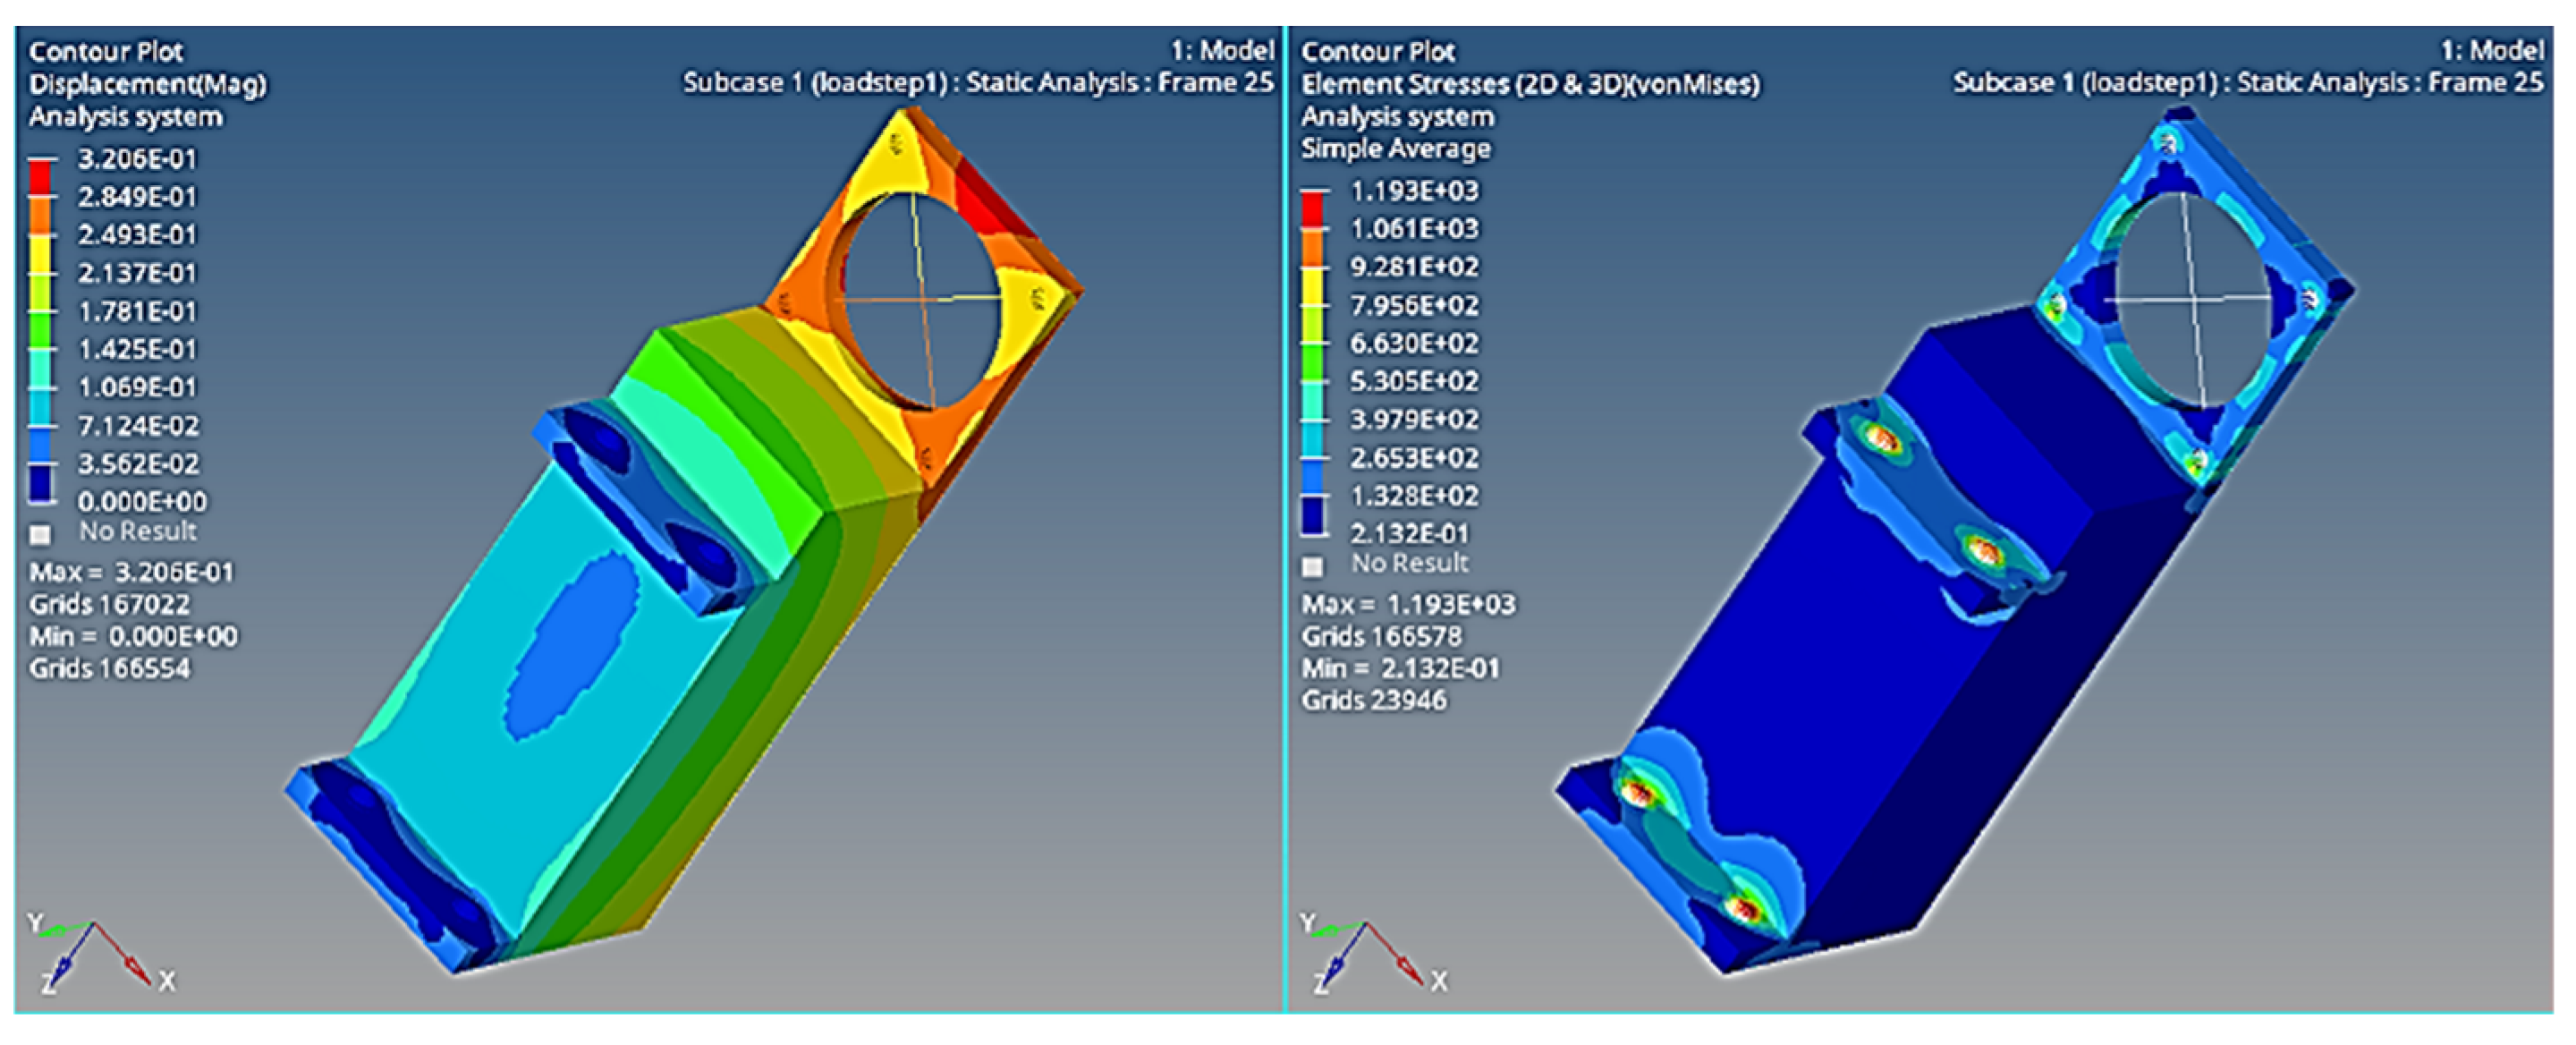Click the legend value 3.979E+02
Viewport: 2576px width, 1045px height.
click(x=1415, y=419)
